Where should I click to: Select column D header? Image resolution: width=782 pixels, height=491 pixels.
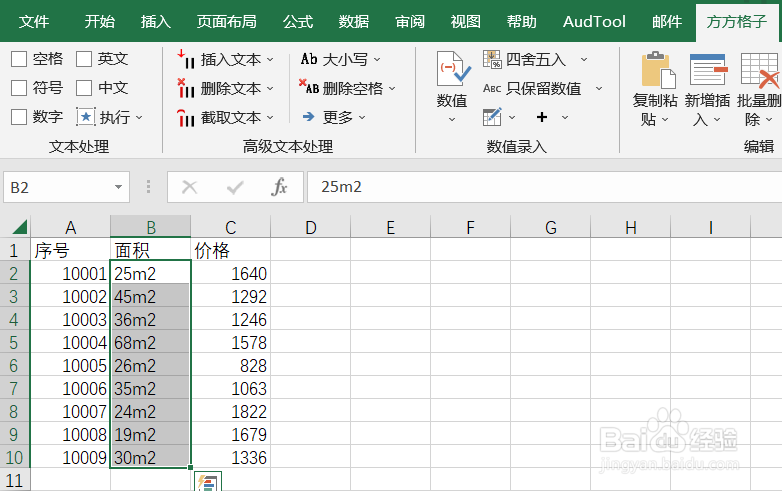pyautogui.click(x=311, y=227)
